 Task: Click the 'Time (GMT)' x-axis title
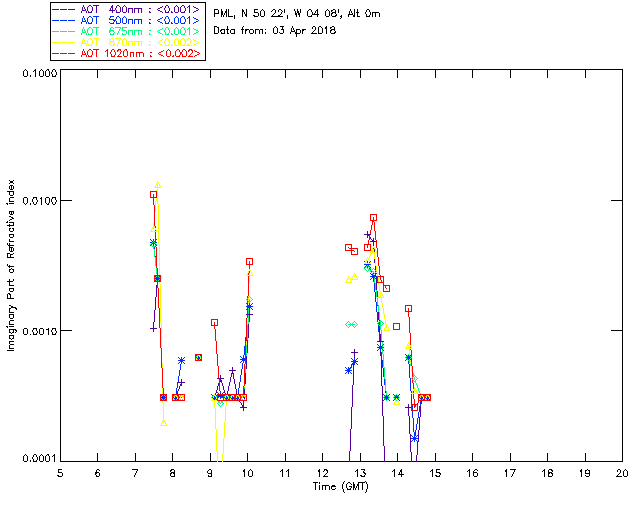(340, 485)
